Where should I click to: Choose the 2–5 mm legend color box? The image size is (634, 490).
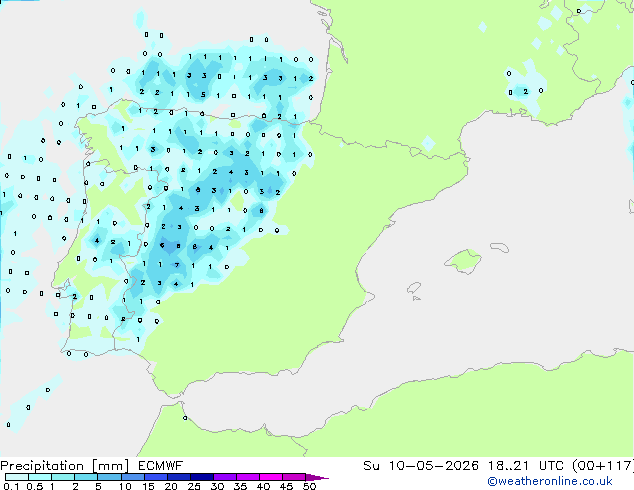(86, 477)
